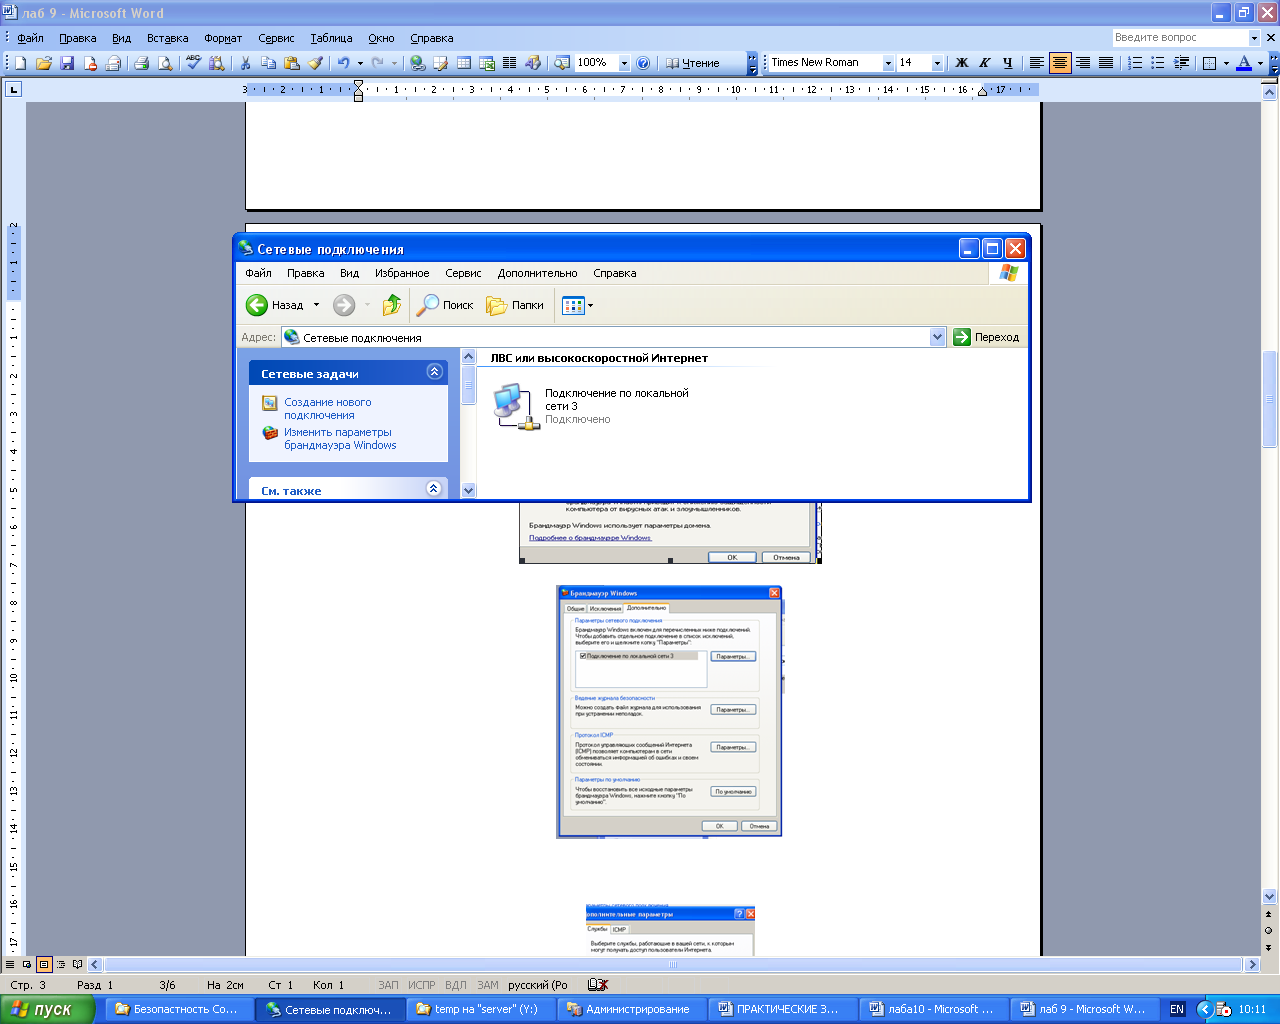This screenshot has height=1024, width=1280.
Task: Toggle italic (К) formatting
Action: click(985, 63)
